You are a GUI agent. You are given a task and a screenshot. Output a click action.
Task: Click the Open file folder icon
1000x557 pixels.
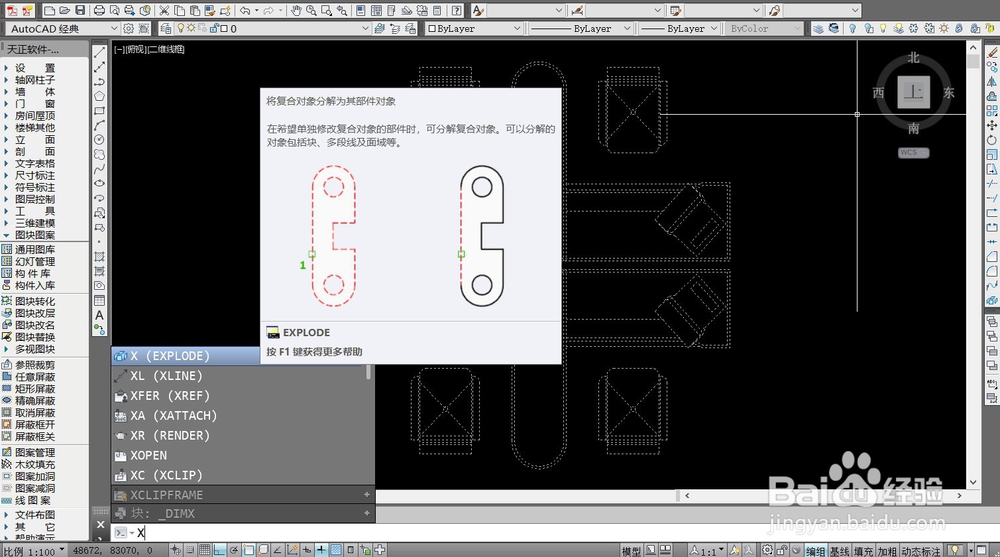64,10
